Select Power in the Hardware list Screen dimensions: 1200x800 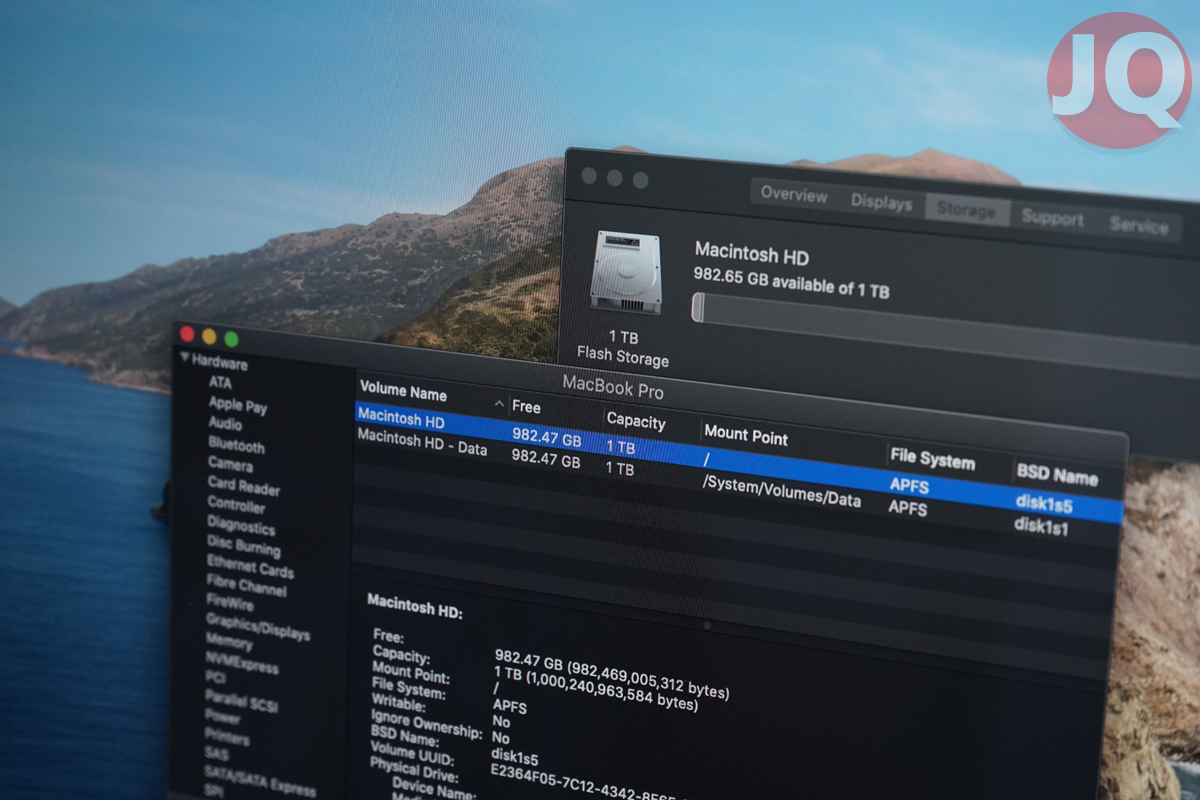(x=222, y=717)
